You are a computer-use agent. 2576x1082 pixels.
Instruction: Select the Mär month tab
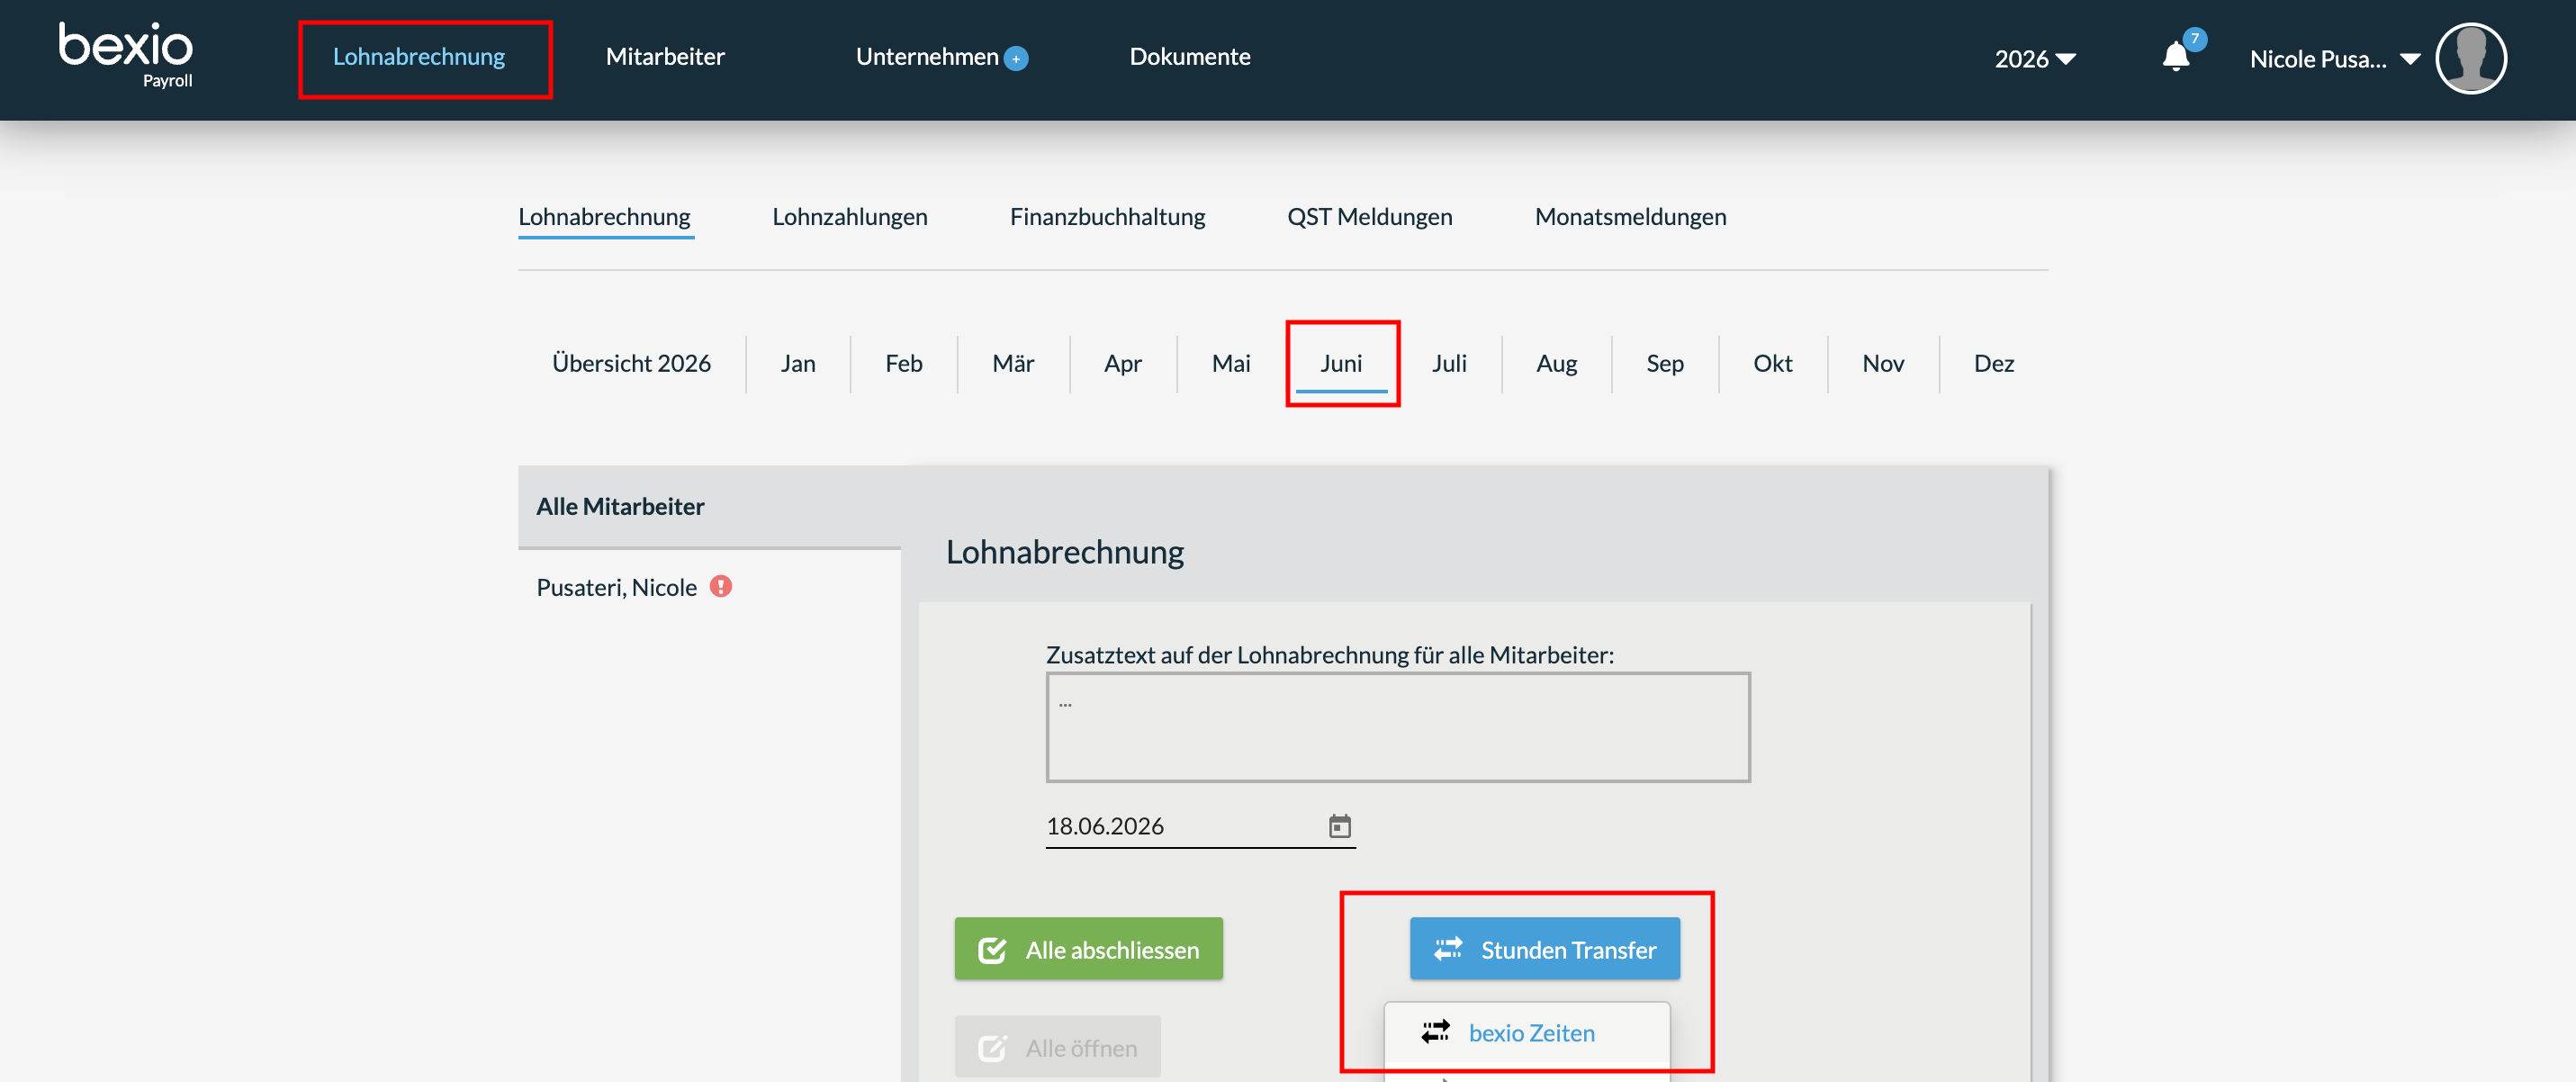(x=1013, y=363)
